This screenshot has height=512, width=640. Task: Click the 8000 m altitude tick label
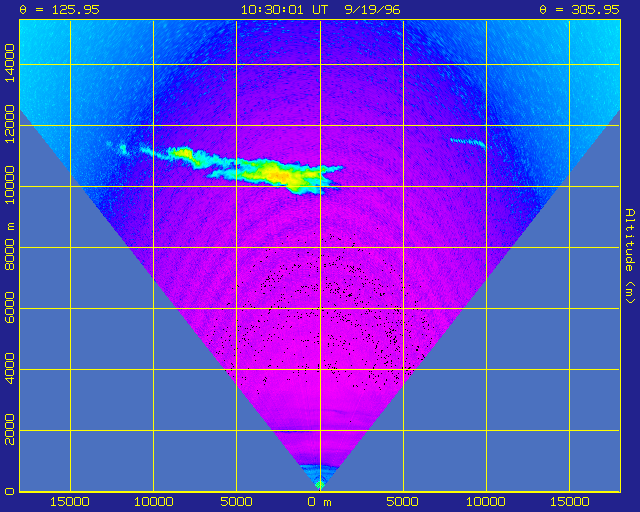[9, 247]
